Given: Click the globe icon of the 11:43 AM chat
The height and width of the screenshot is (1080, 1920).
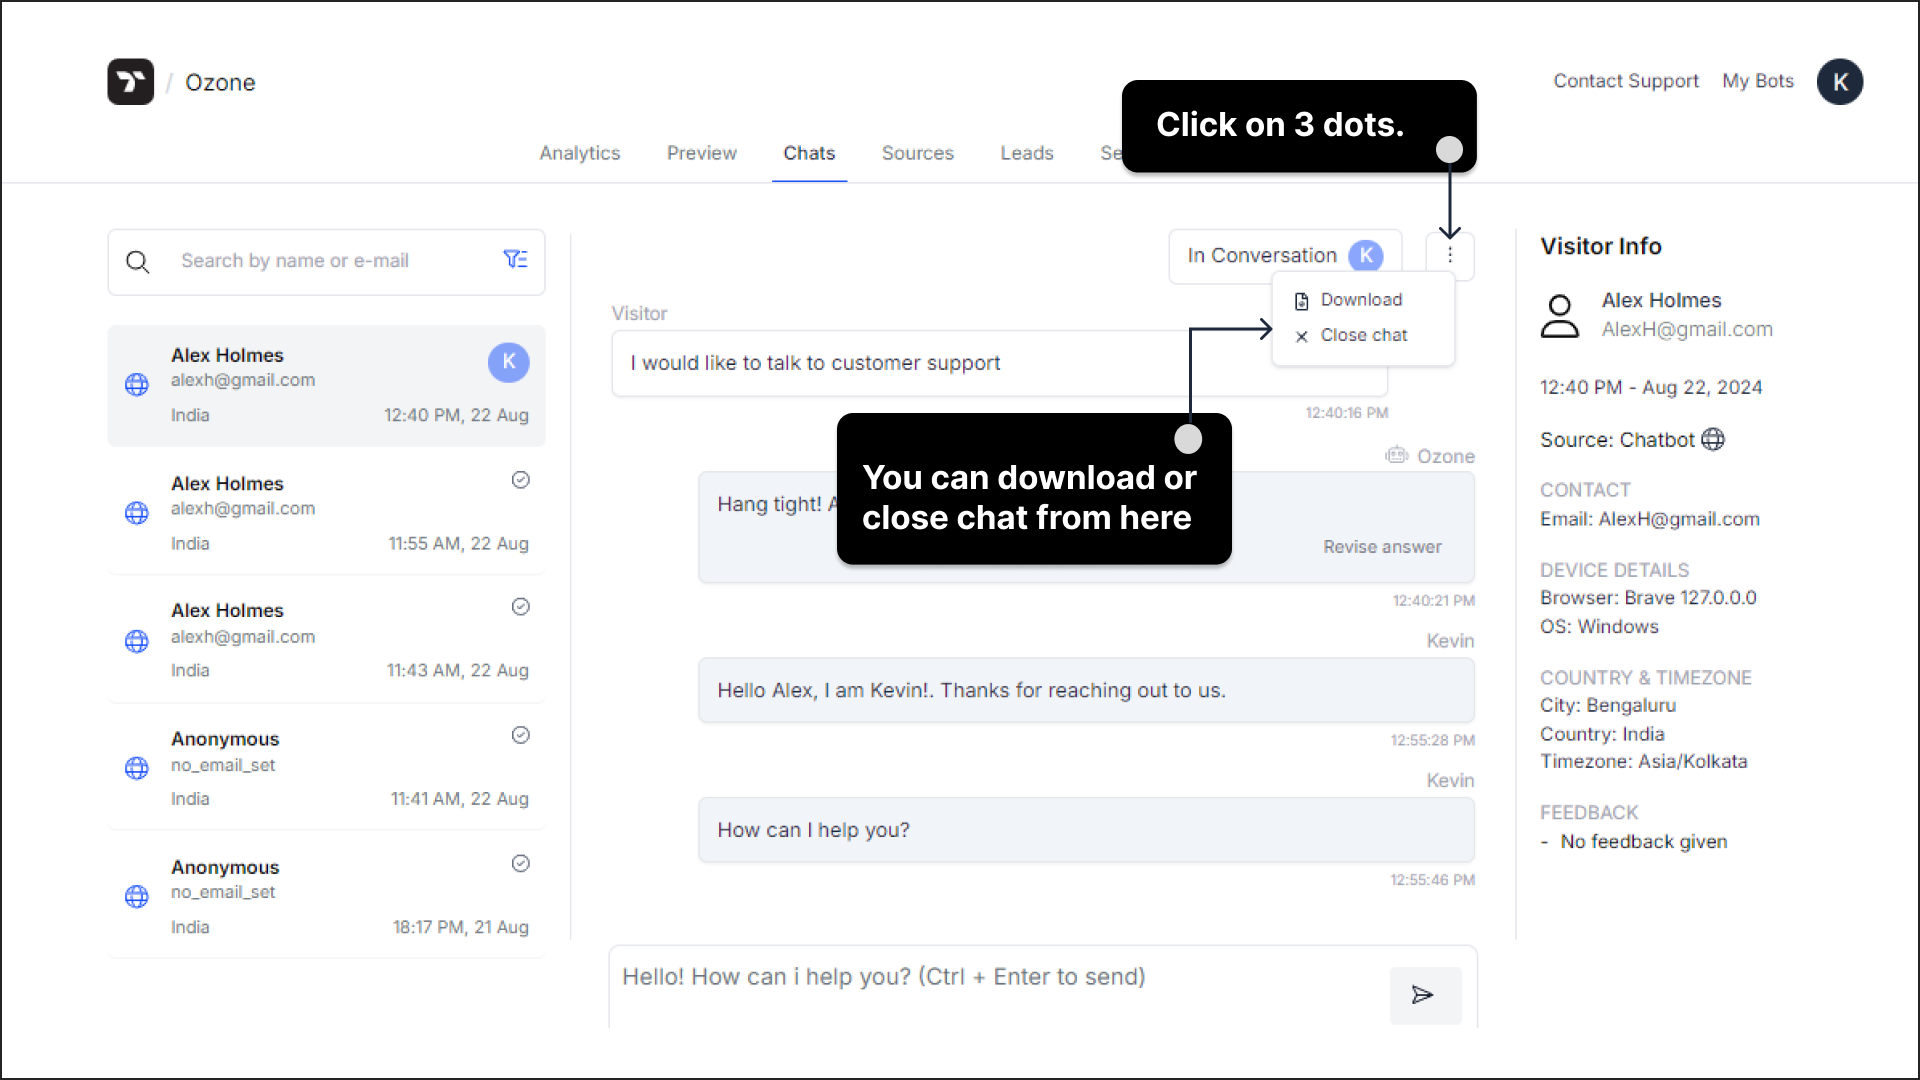Looking at the screenshot, I should pos(137,641).
